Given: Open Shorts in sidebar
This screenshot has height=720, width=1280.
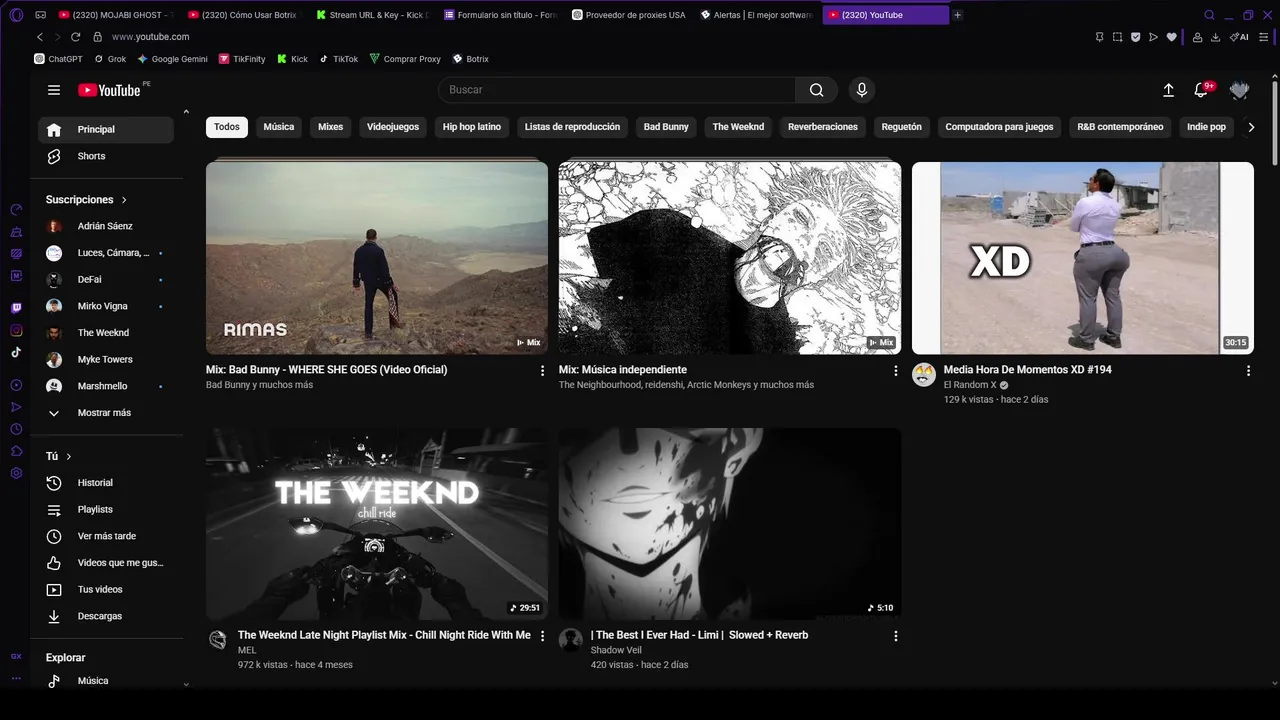Looking at the screenshot, I should point(106,157).
